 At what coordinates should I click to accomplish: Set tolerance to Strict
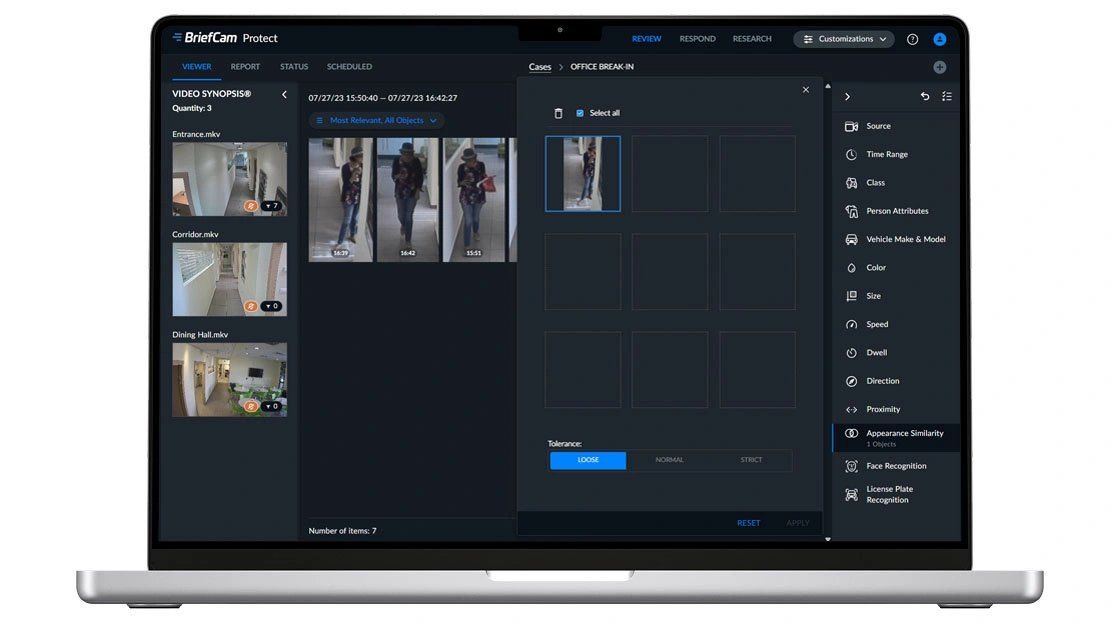pos(751,460)
